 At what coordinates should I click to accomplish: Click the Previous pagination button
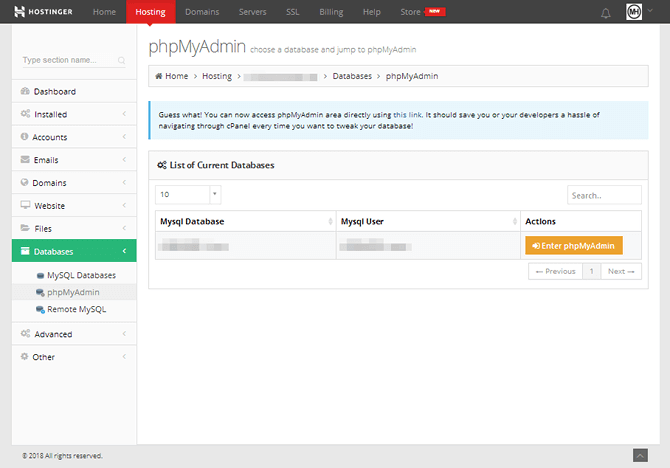point(555,271)
